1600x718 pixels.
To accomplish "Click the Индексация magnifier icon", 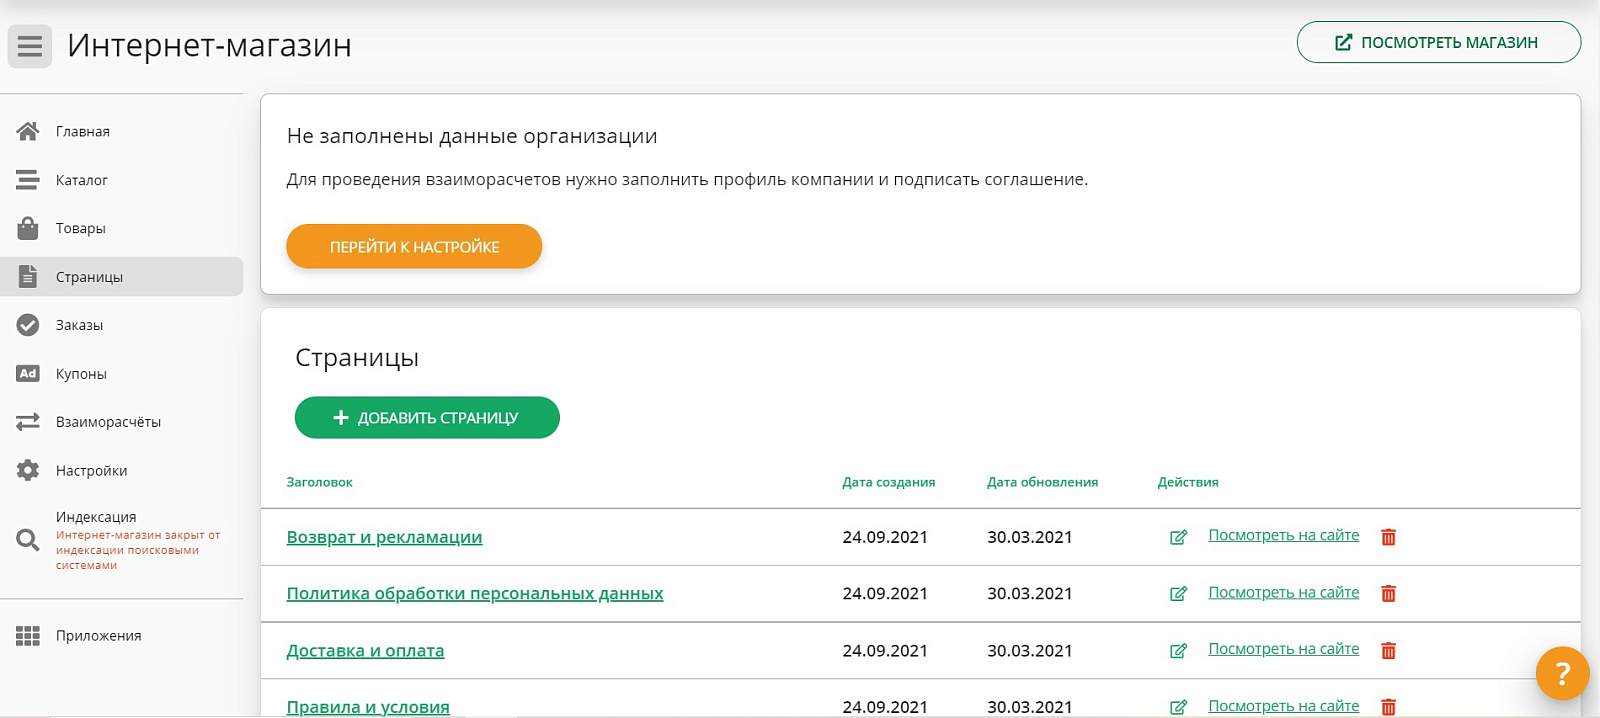I will (28, 541).
